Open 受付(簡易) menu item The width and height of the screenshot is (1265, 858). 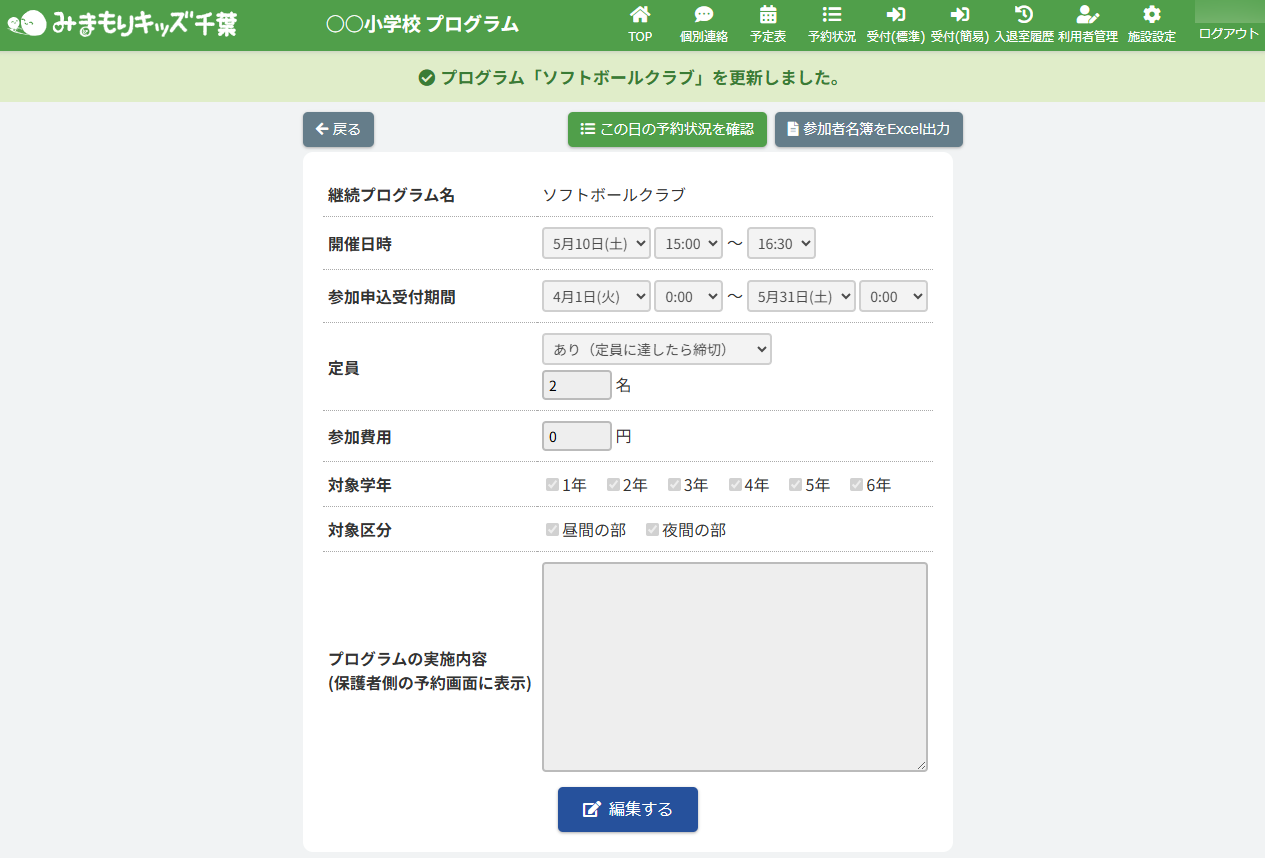pyautogui.click(x=959, y=25)
